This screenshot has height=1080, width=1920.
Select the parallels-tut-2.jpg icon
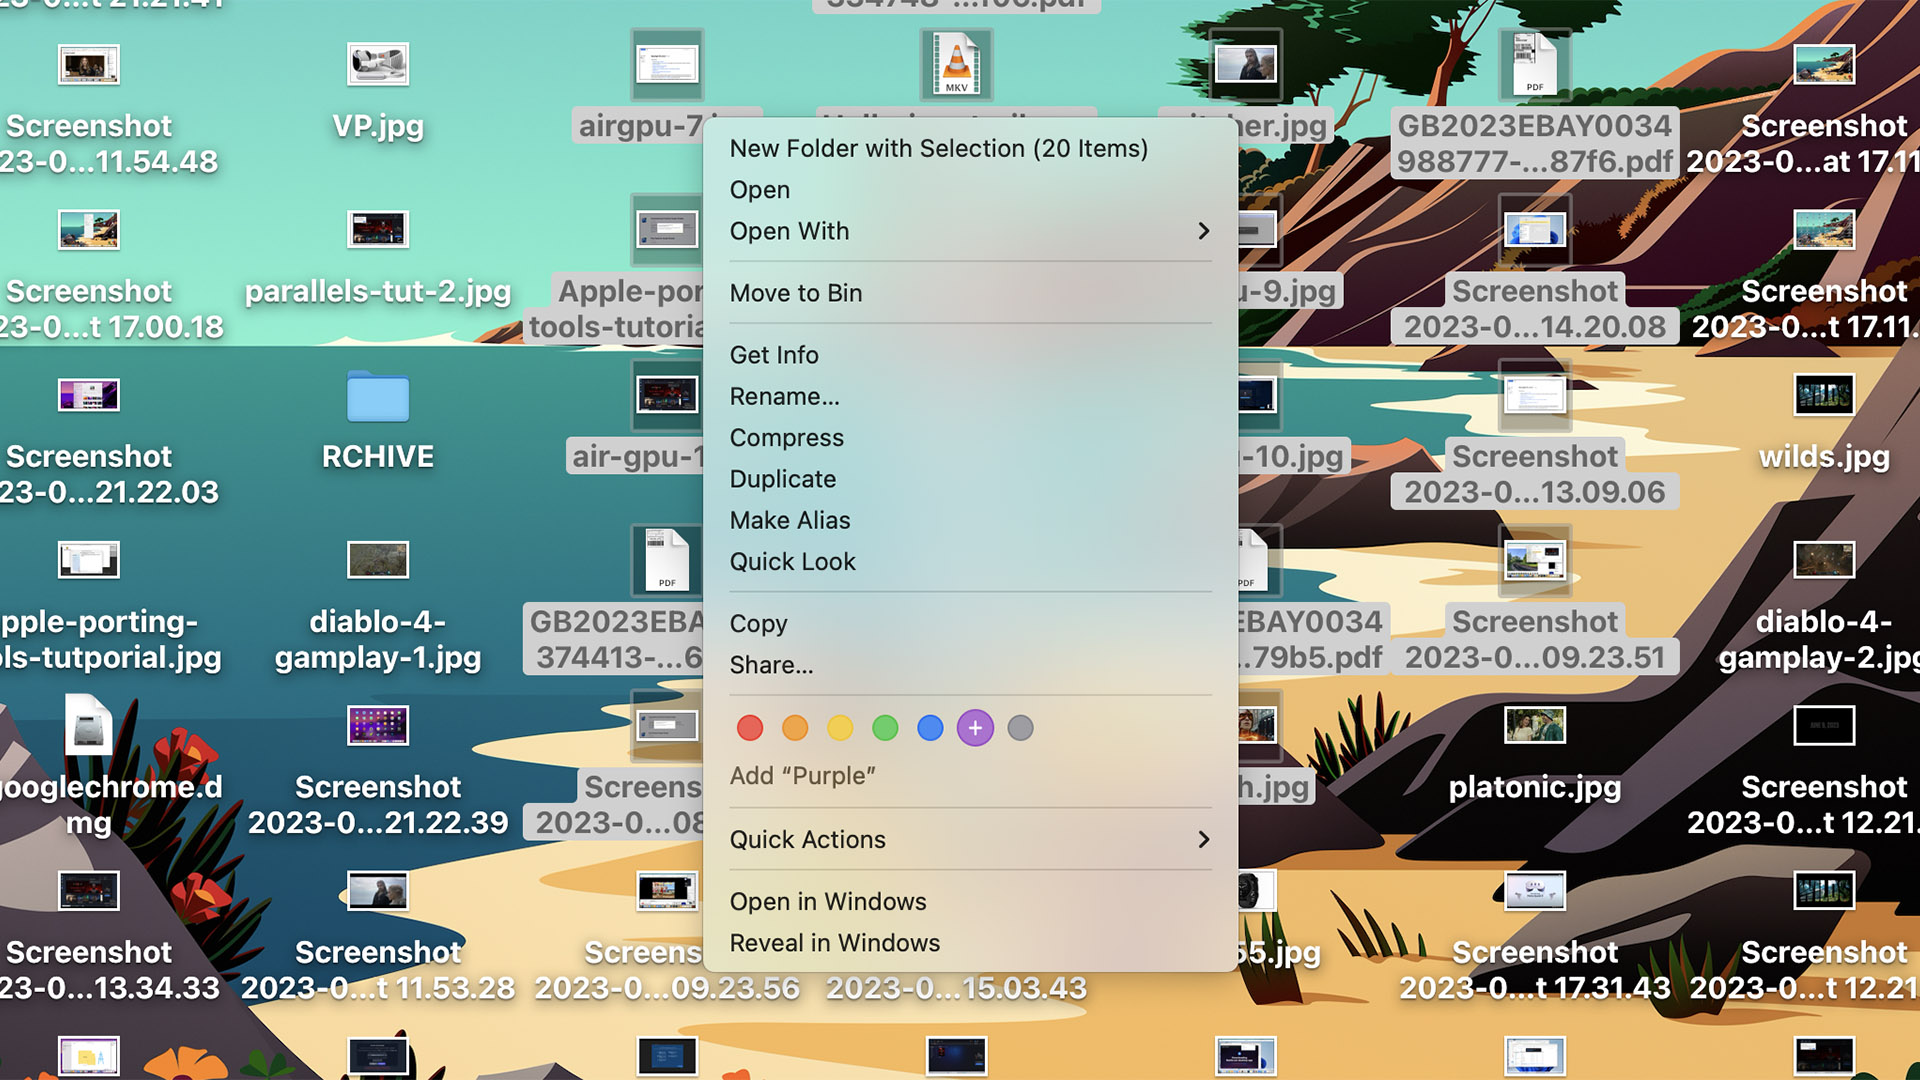378,229
